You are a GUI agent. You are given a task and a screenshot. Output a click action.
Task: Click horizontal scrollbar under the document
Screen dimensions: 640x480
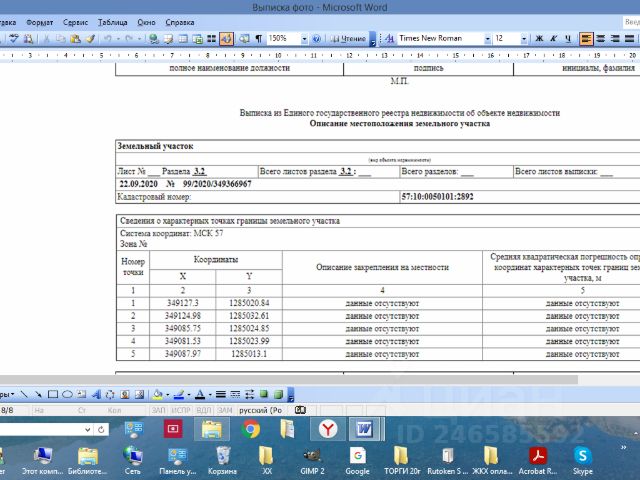289,380
